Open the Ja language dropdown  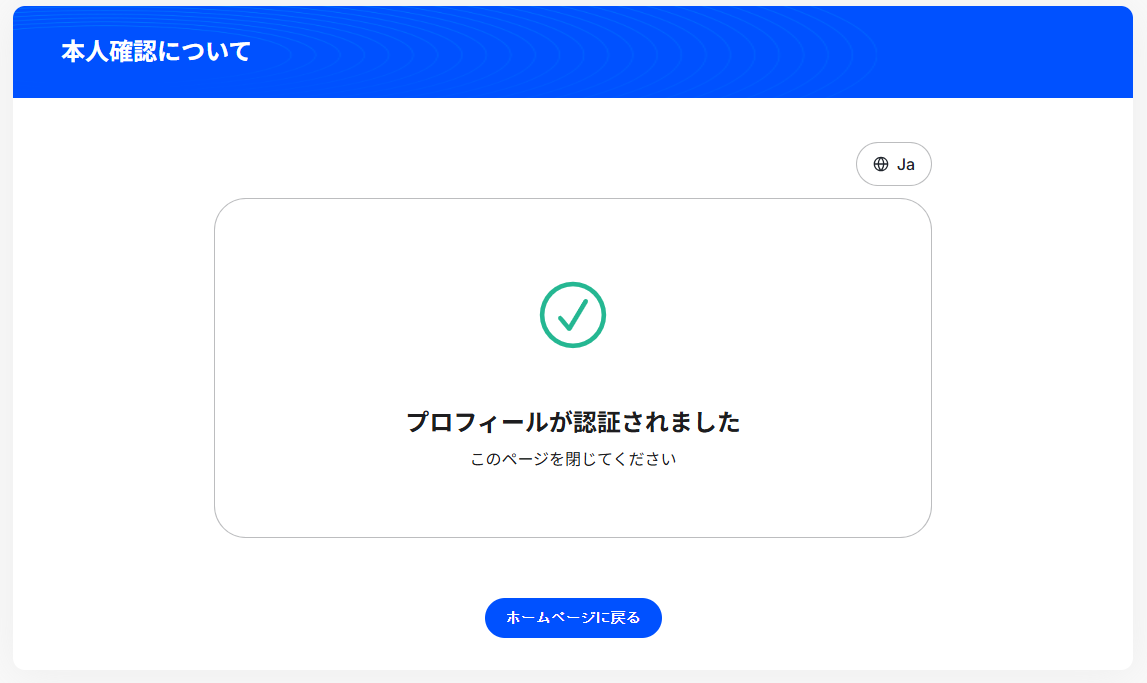tap(894, 164)
